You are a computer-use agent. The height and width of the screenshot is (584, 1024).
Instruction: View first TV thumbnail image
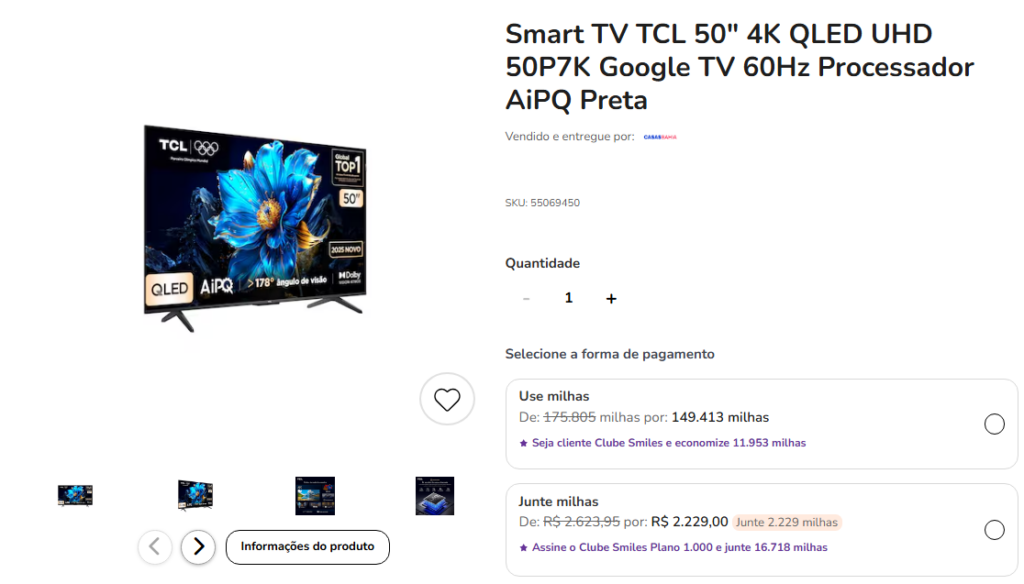pos(75,496)
